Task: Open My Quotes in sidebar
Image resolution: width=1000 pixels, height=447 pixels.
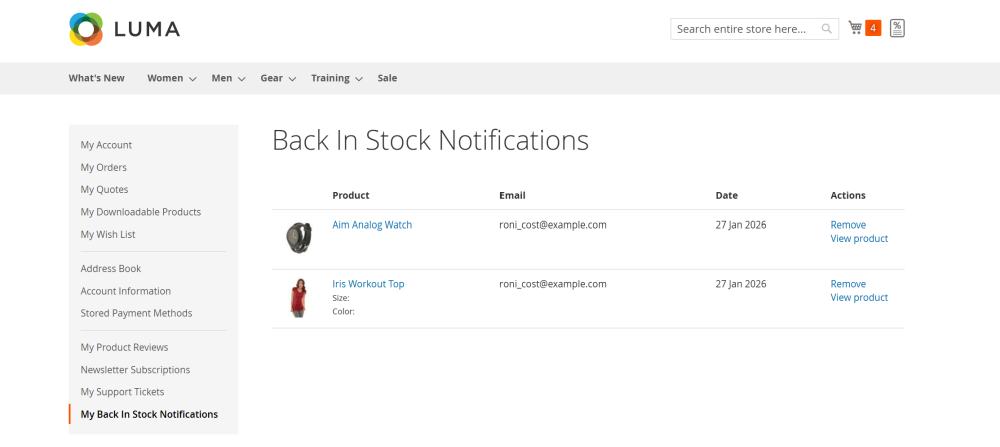Action: tap(104, 189)
